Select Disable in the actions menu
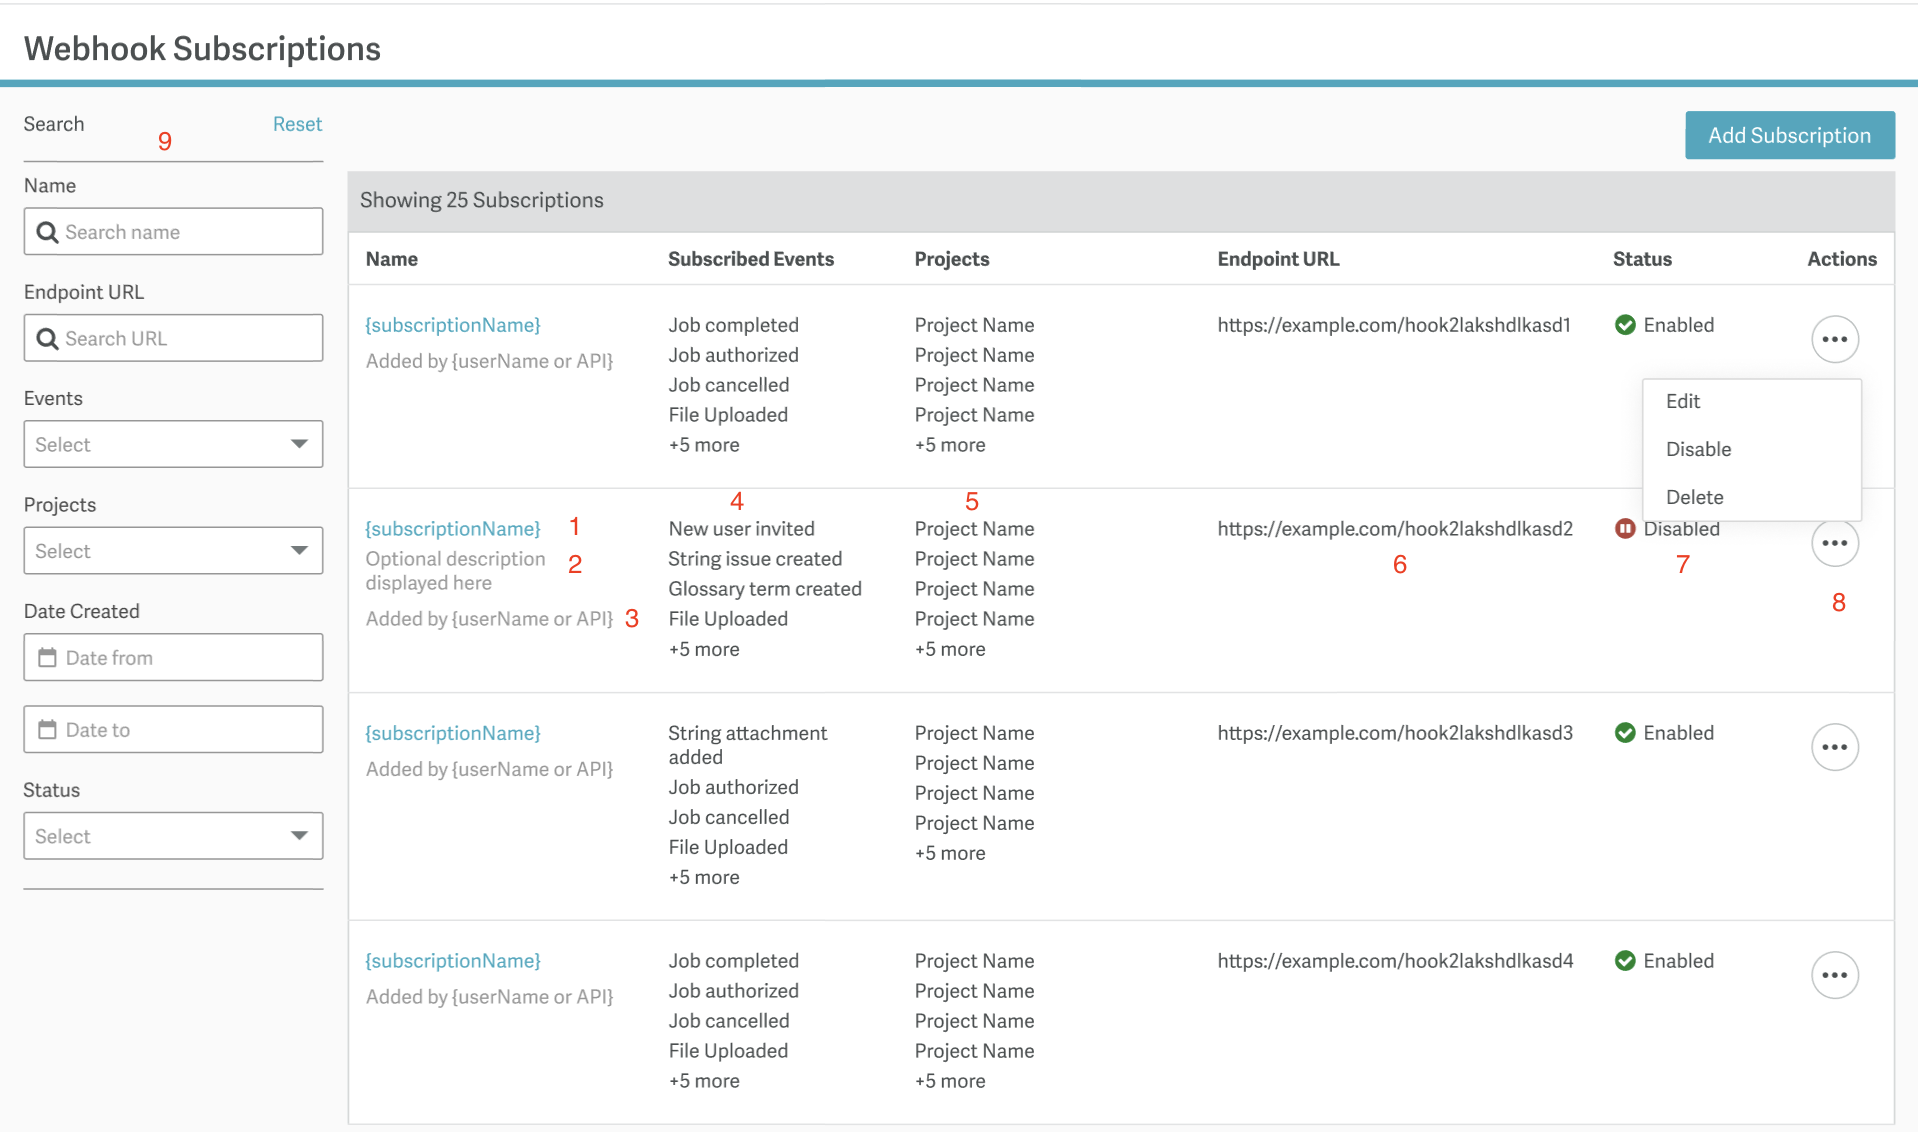 pyautogui.click(x=1697, y=449)
